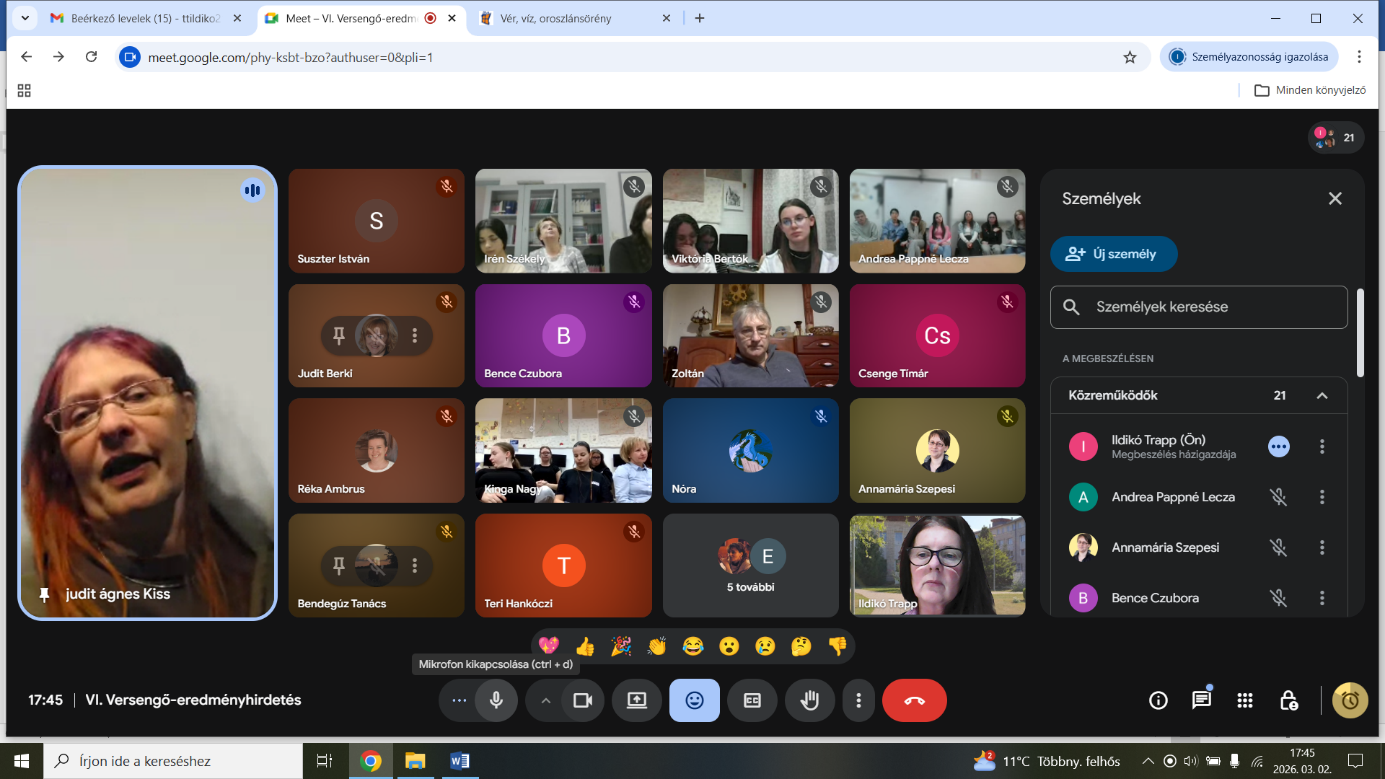Open the screen share presentation button

coord(637,701)
